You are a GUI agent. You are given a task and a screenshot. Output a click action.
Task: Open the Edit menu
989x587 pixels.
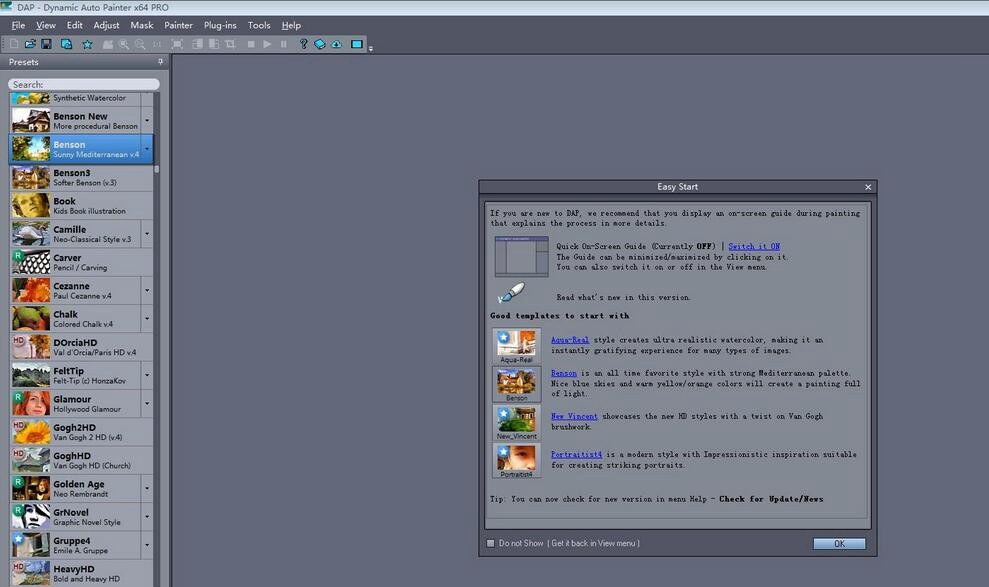(x=74, y=25)
